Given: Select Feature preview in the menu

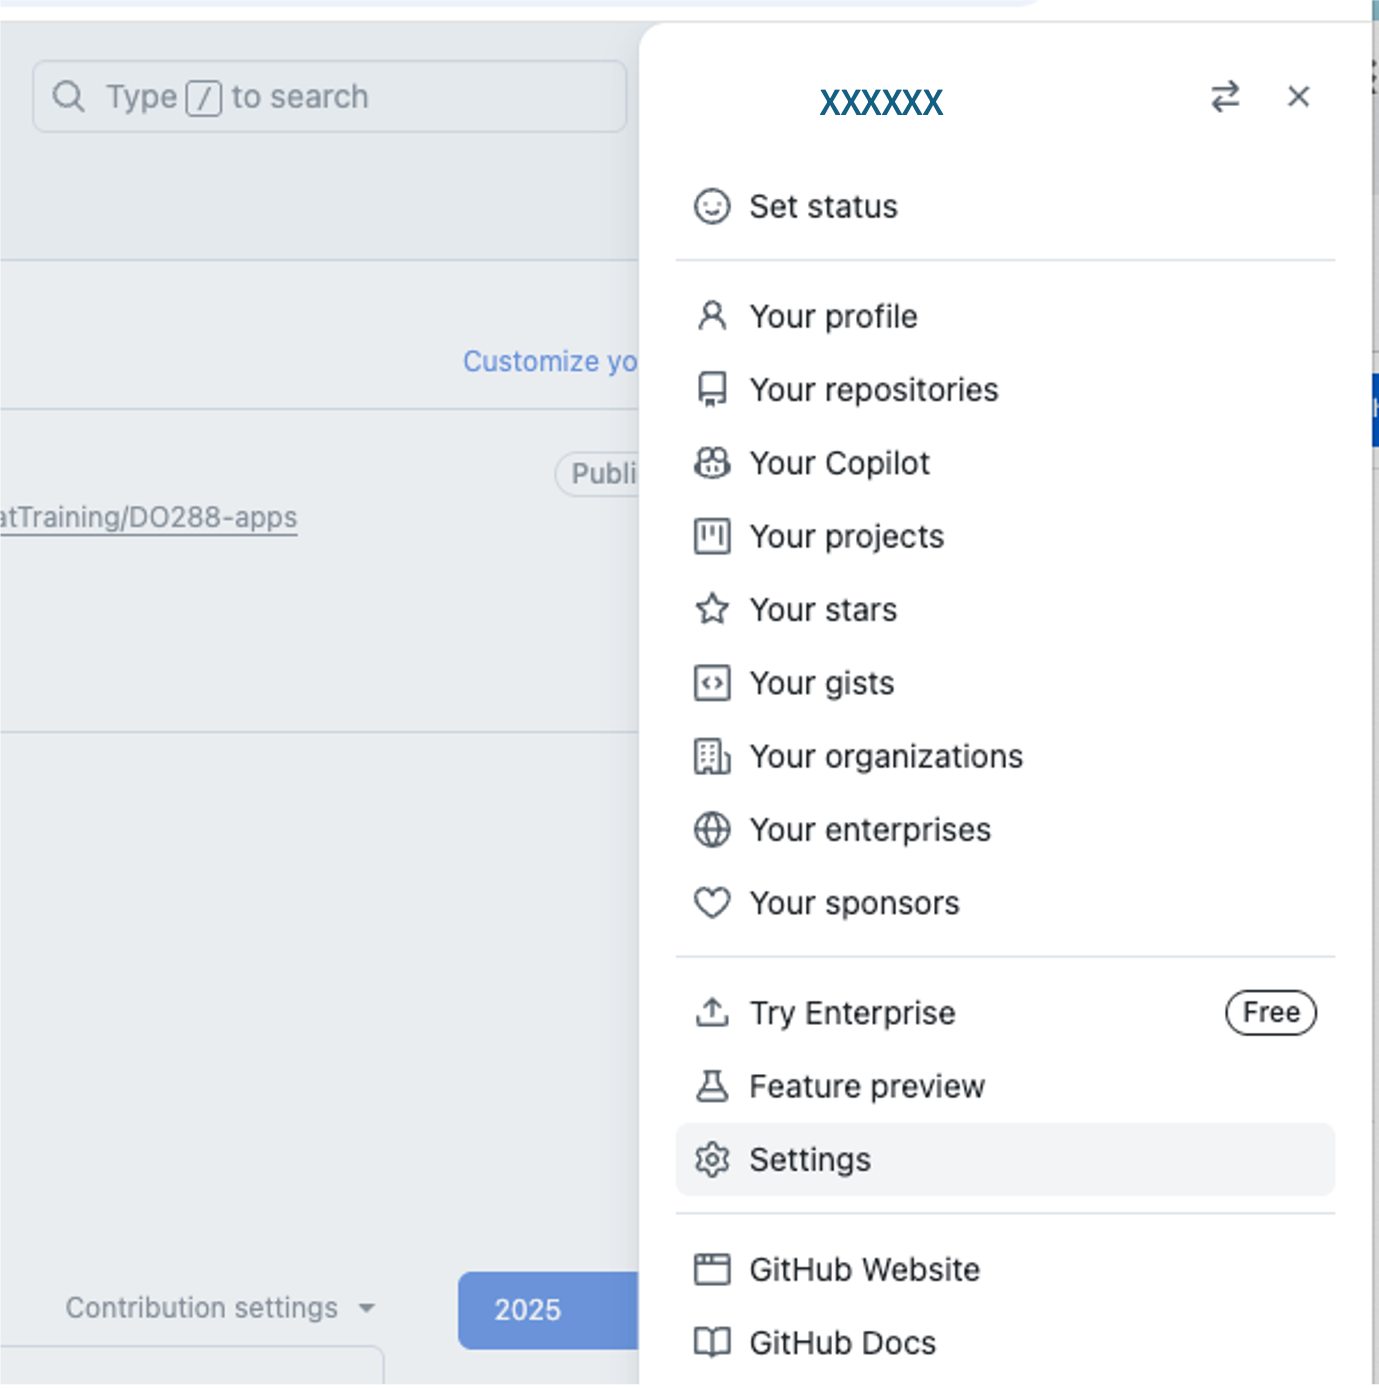Looking at the screenshot, I should tap(867, 1086).
